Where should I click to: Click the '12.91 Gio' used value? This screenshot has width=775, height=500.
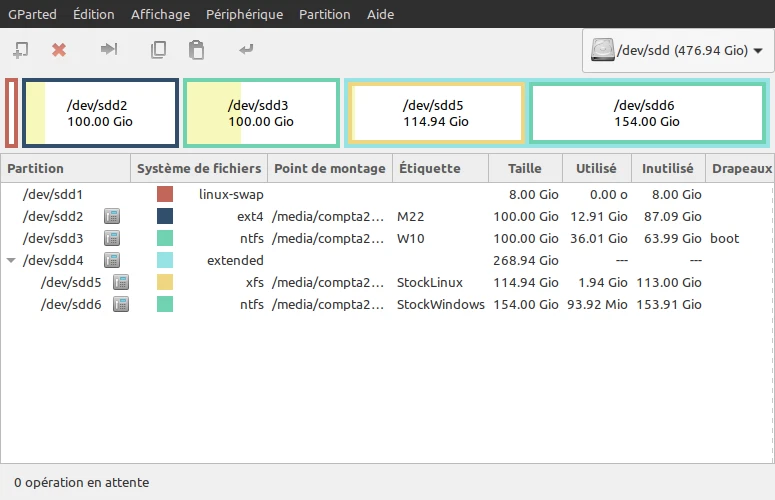click(599, 216)
